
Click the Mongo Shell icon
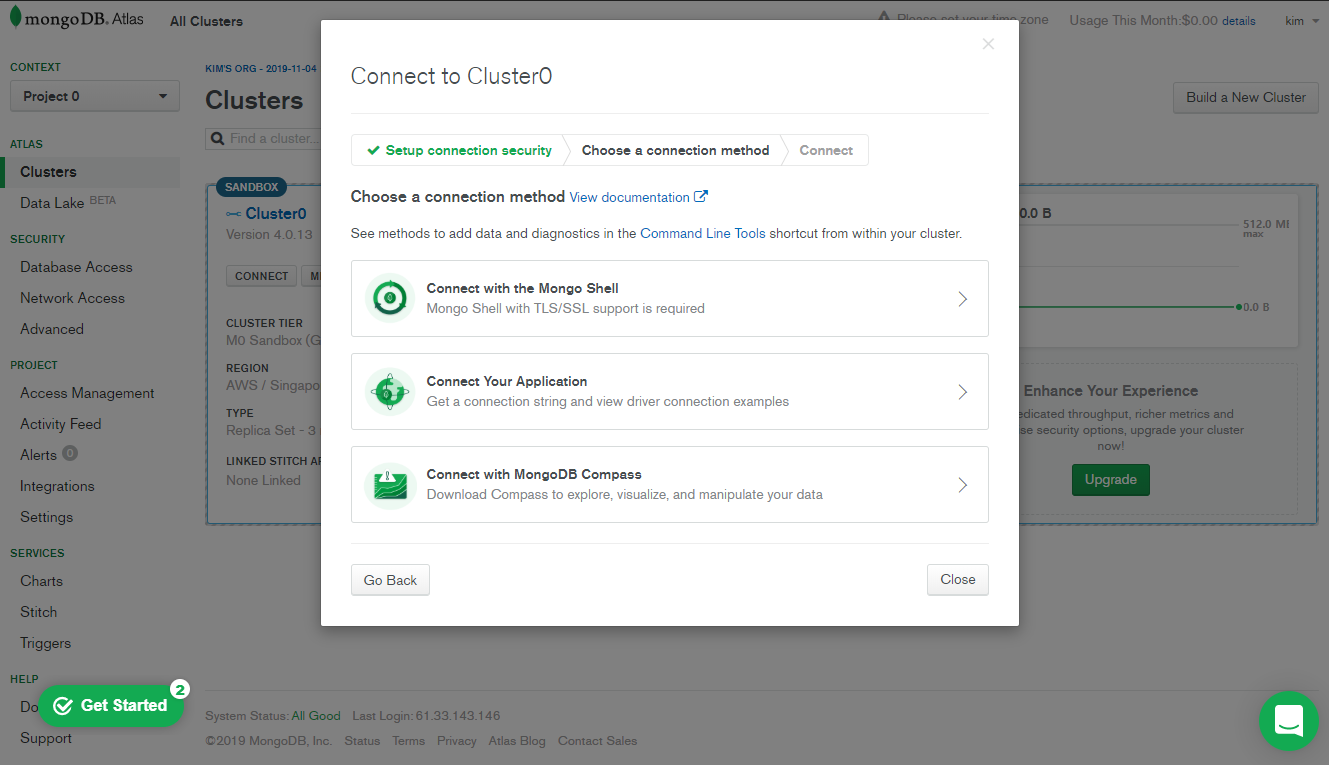[390, 298]
